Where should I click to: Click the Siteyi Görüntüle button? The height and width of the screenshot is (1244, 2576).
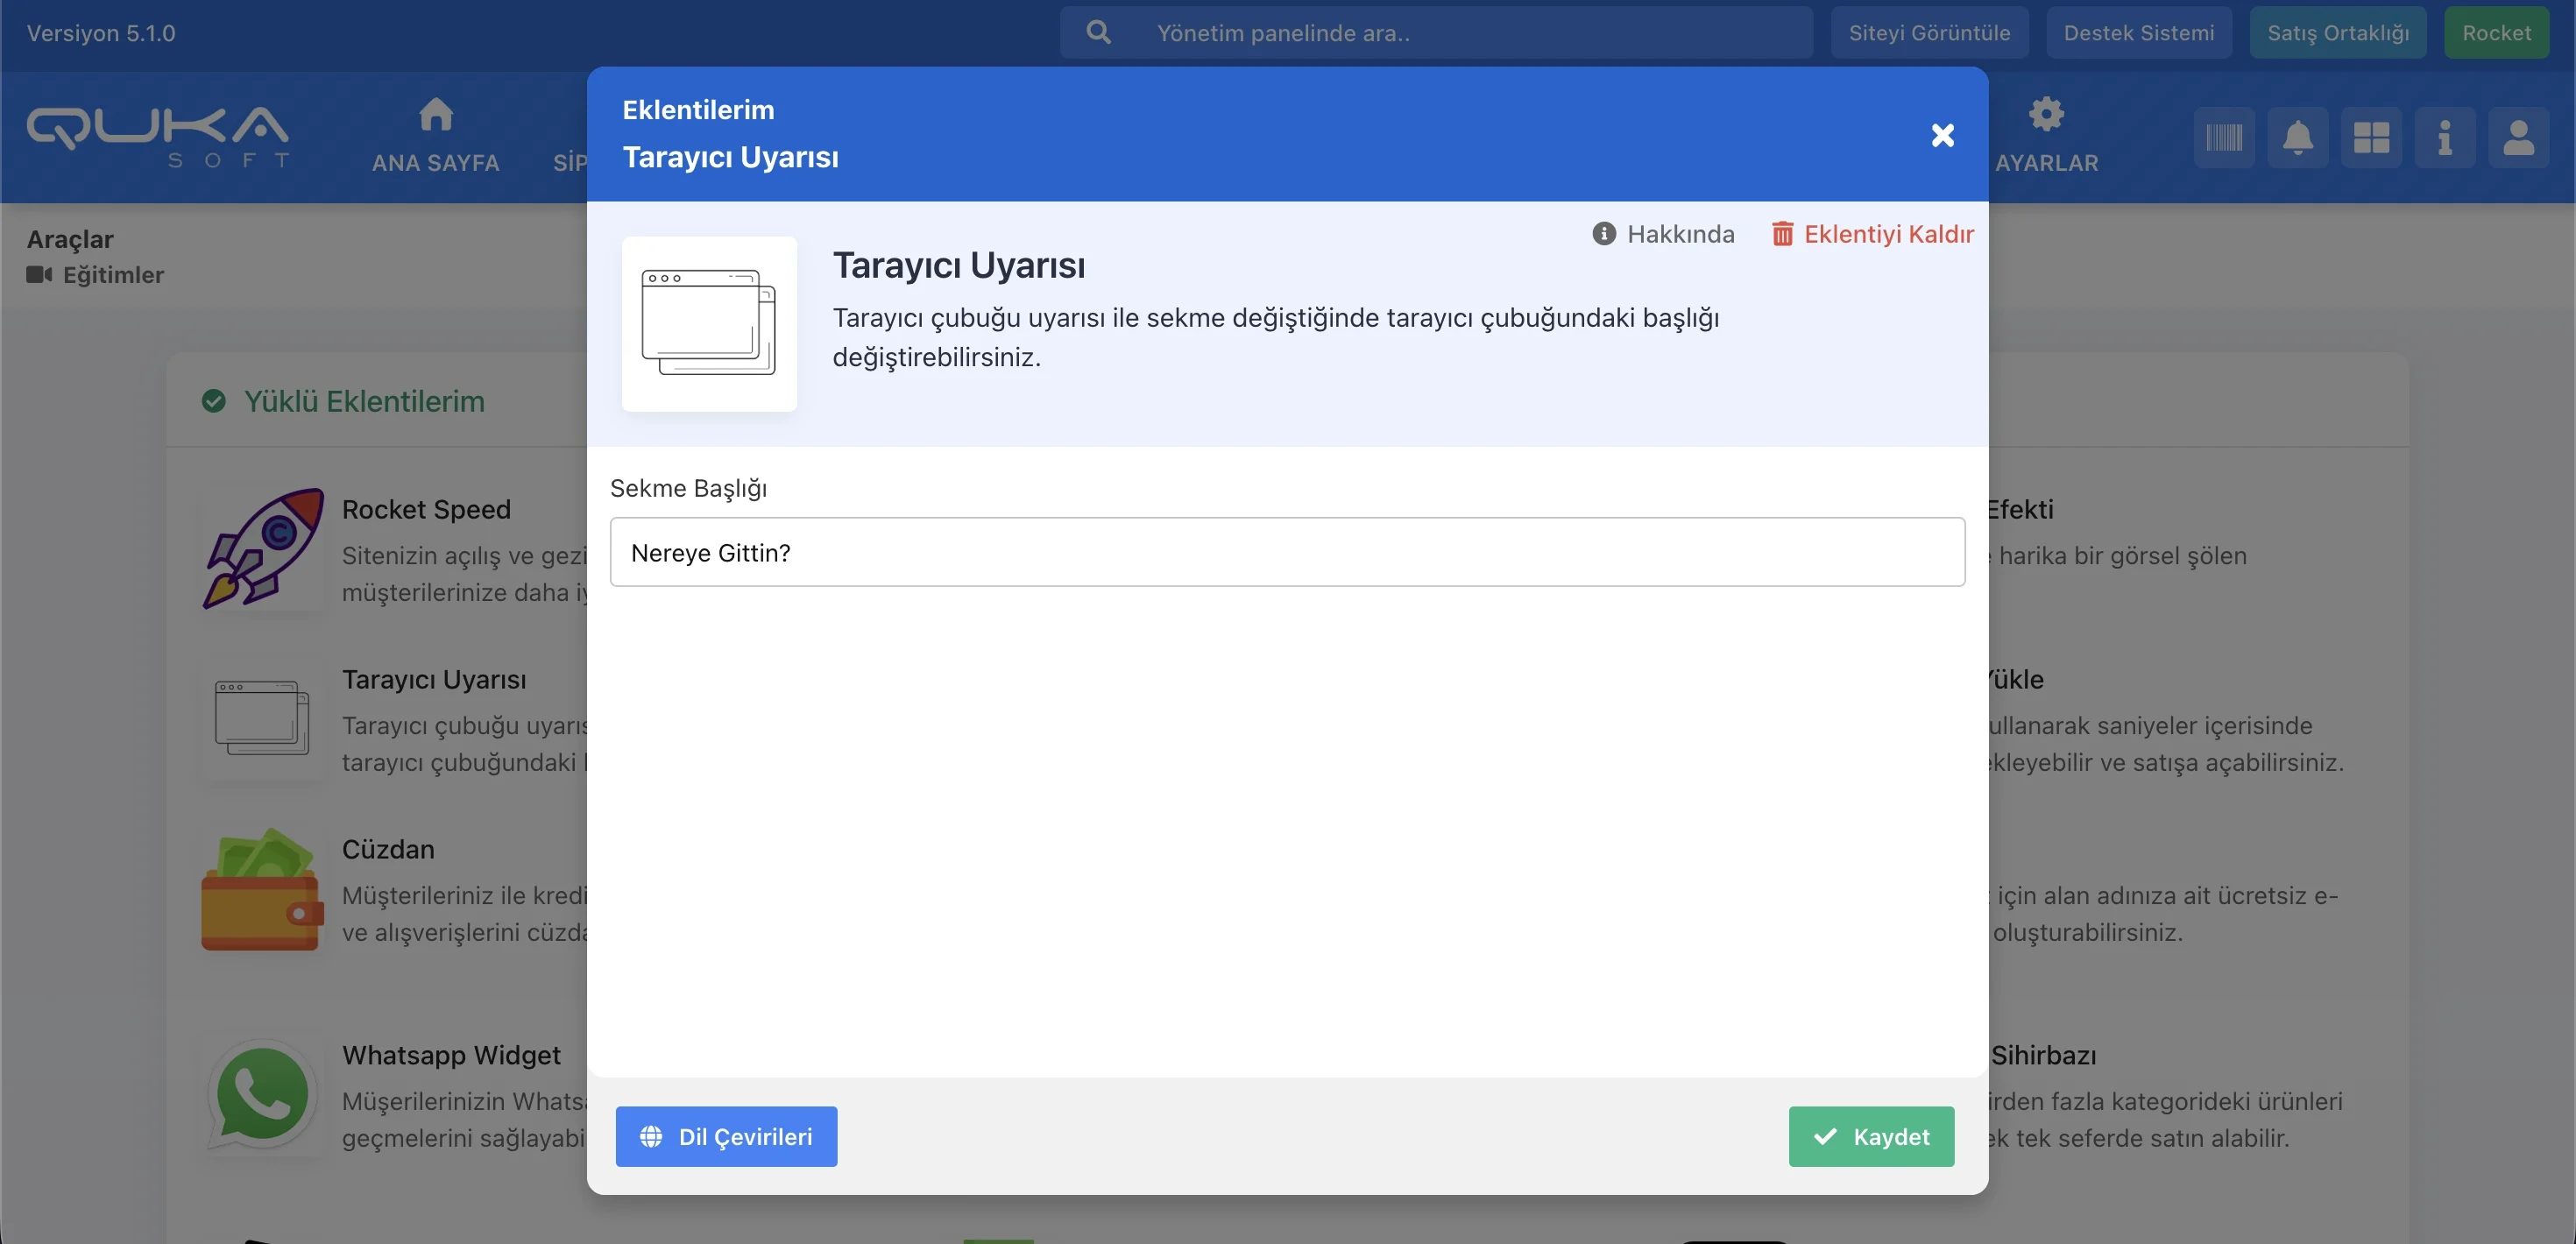(1929, 33)
